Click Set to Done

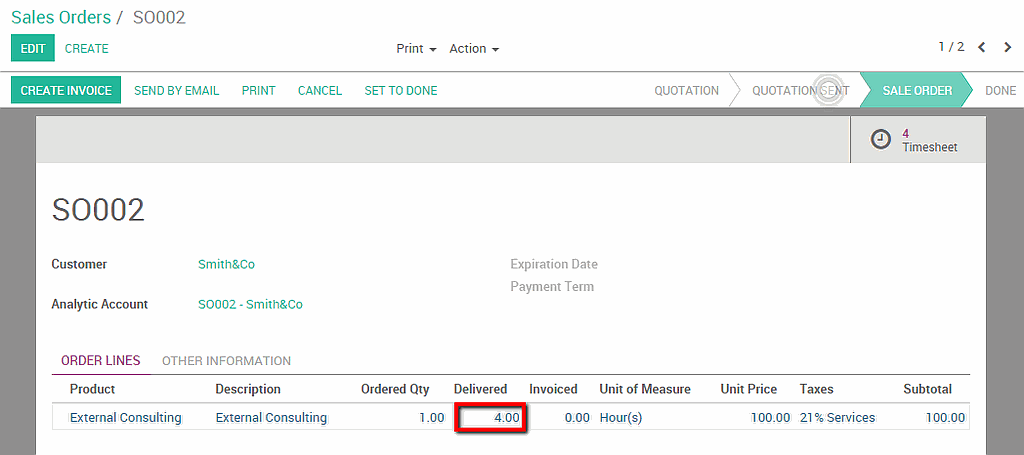click(x=400, y=90)
